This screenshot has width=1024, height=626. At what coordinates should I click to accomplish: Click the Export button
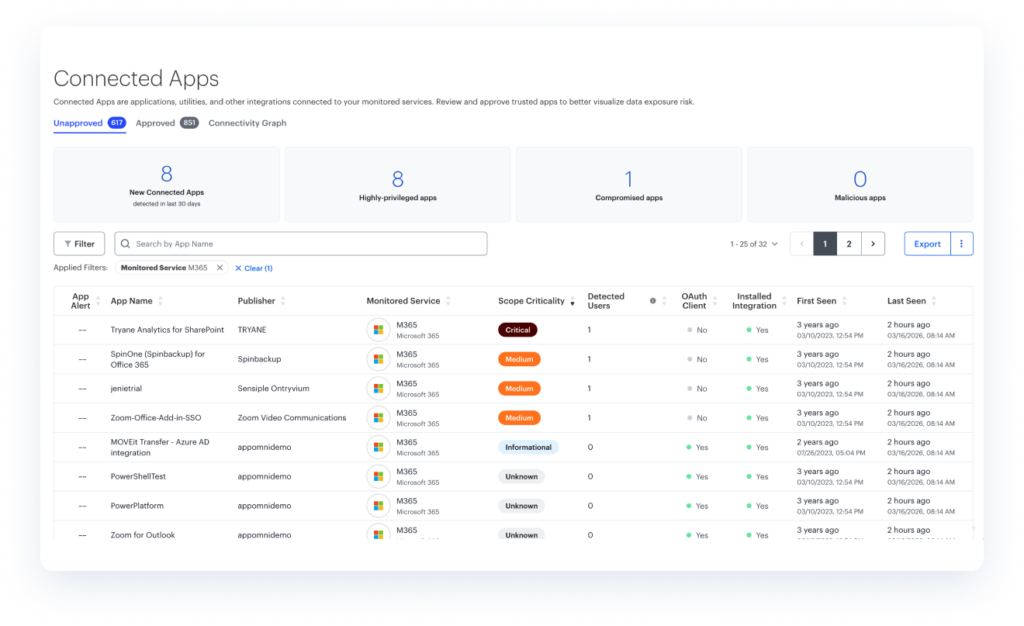click(927, 244)
